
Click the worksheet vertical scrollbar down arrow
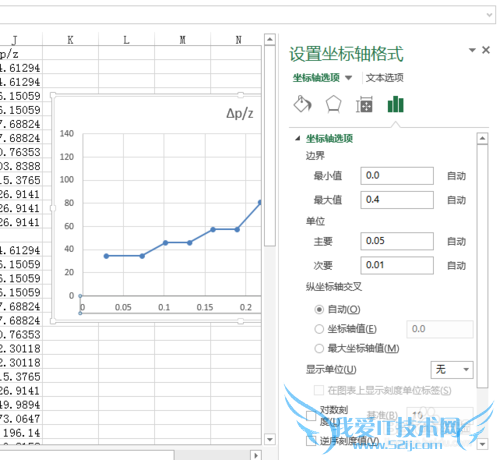[270, 439]
